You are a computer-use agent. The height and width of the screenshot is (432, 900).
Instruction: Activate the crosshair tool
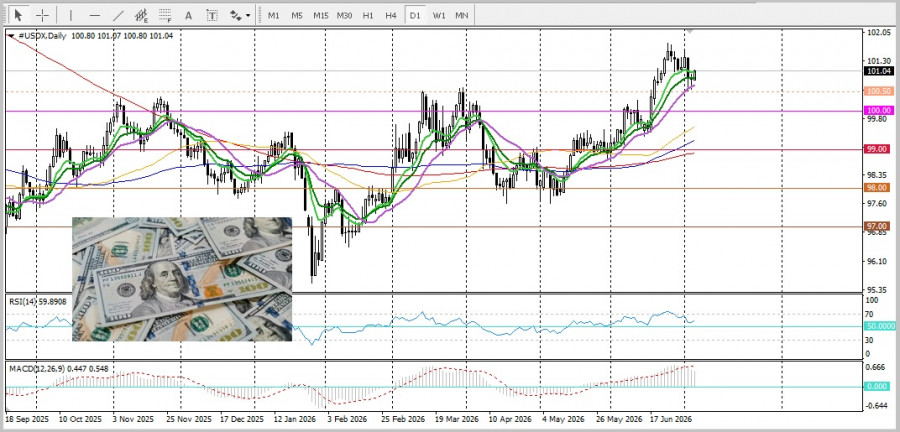pos(42,15)
